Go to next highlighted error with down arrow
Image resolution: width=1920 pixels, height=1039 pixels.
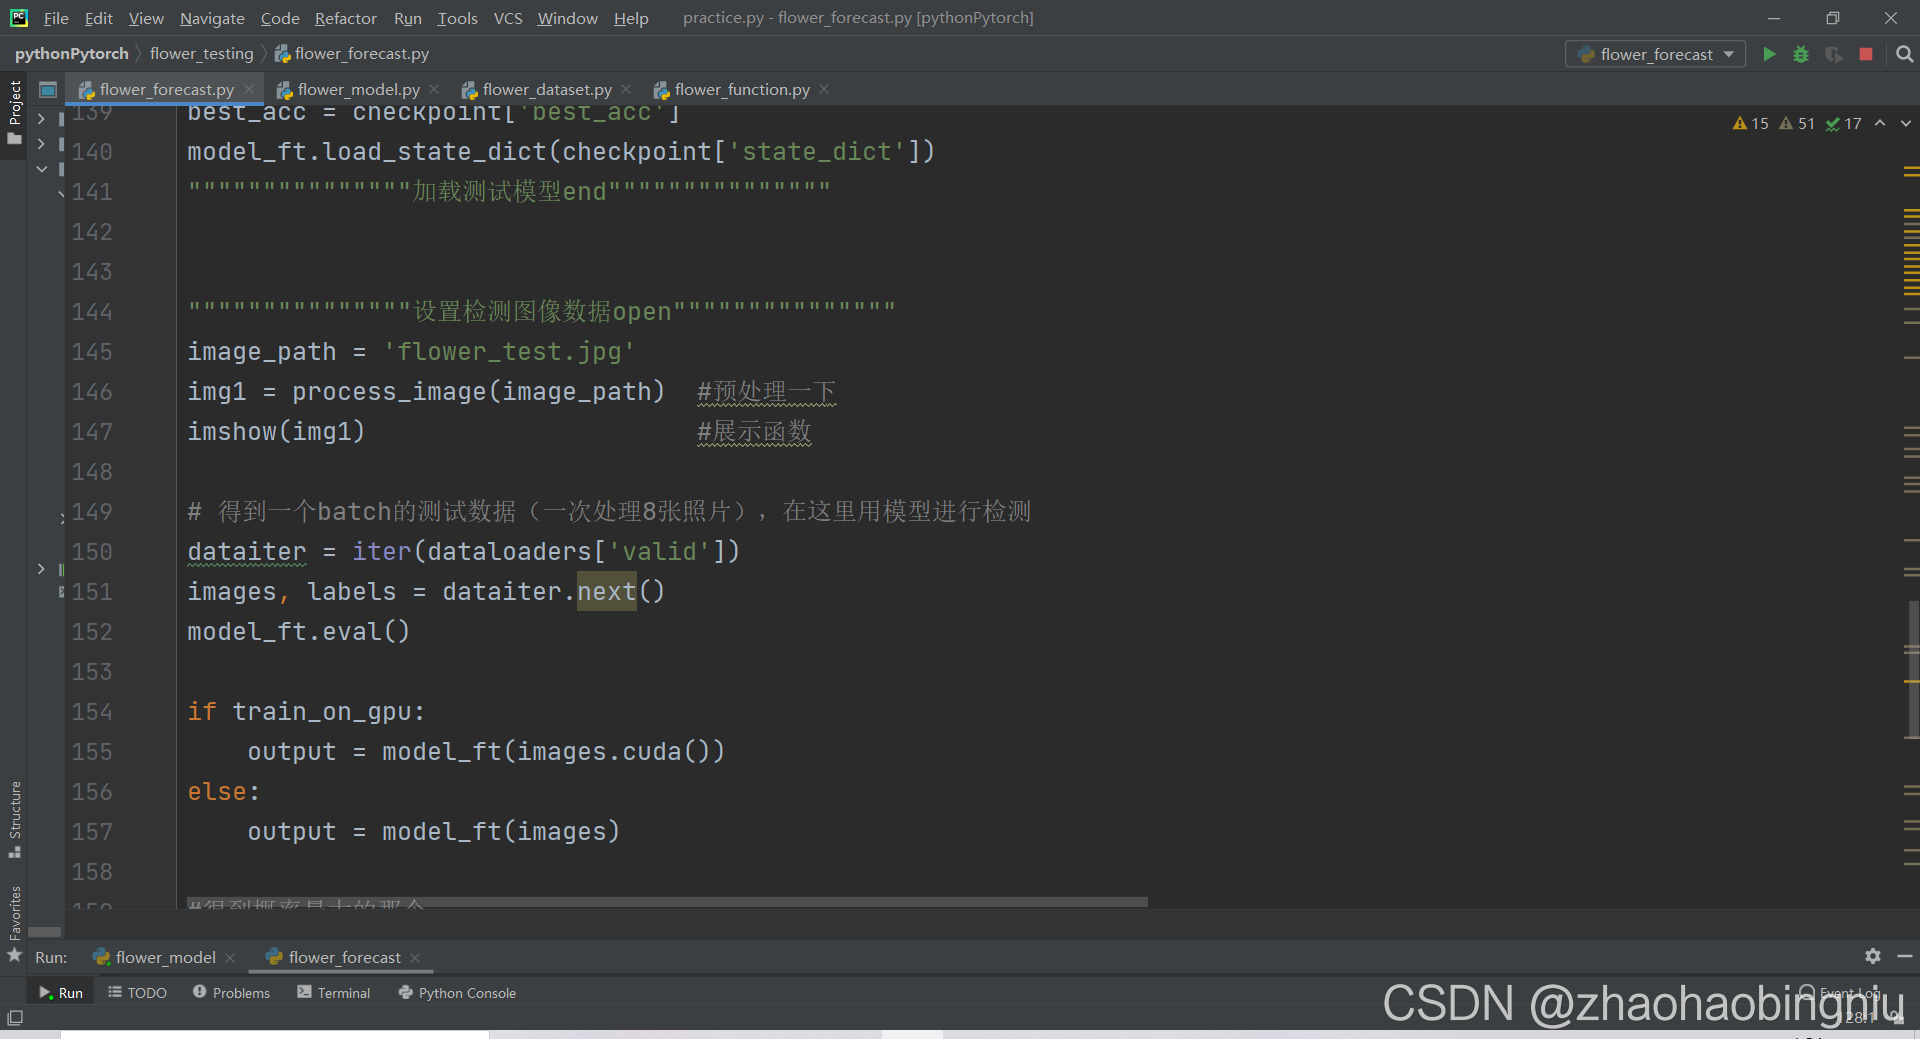click(1906, 123)
